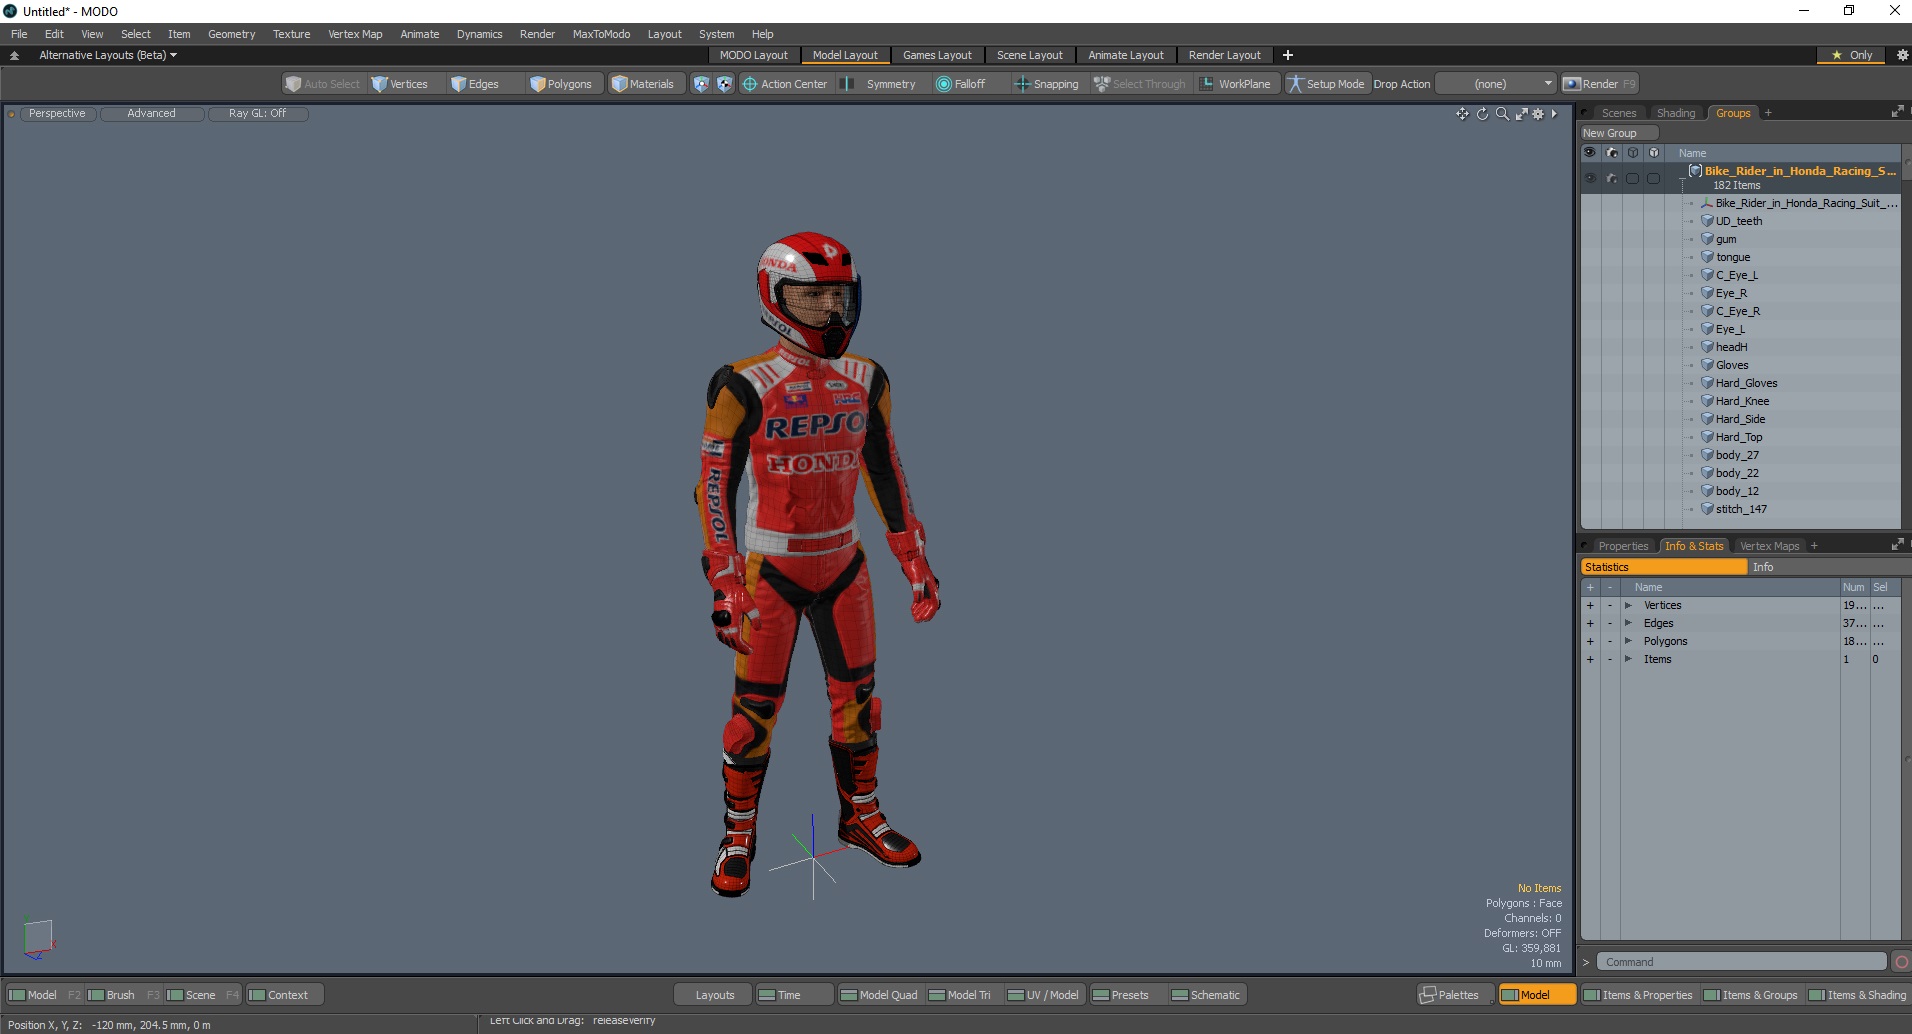The image size is (1912, 1034).
Task: Open the Action Center options
Action: [x=785, y=84]
